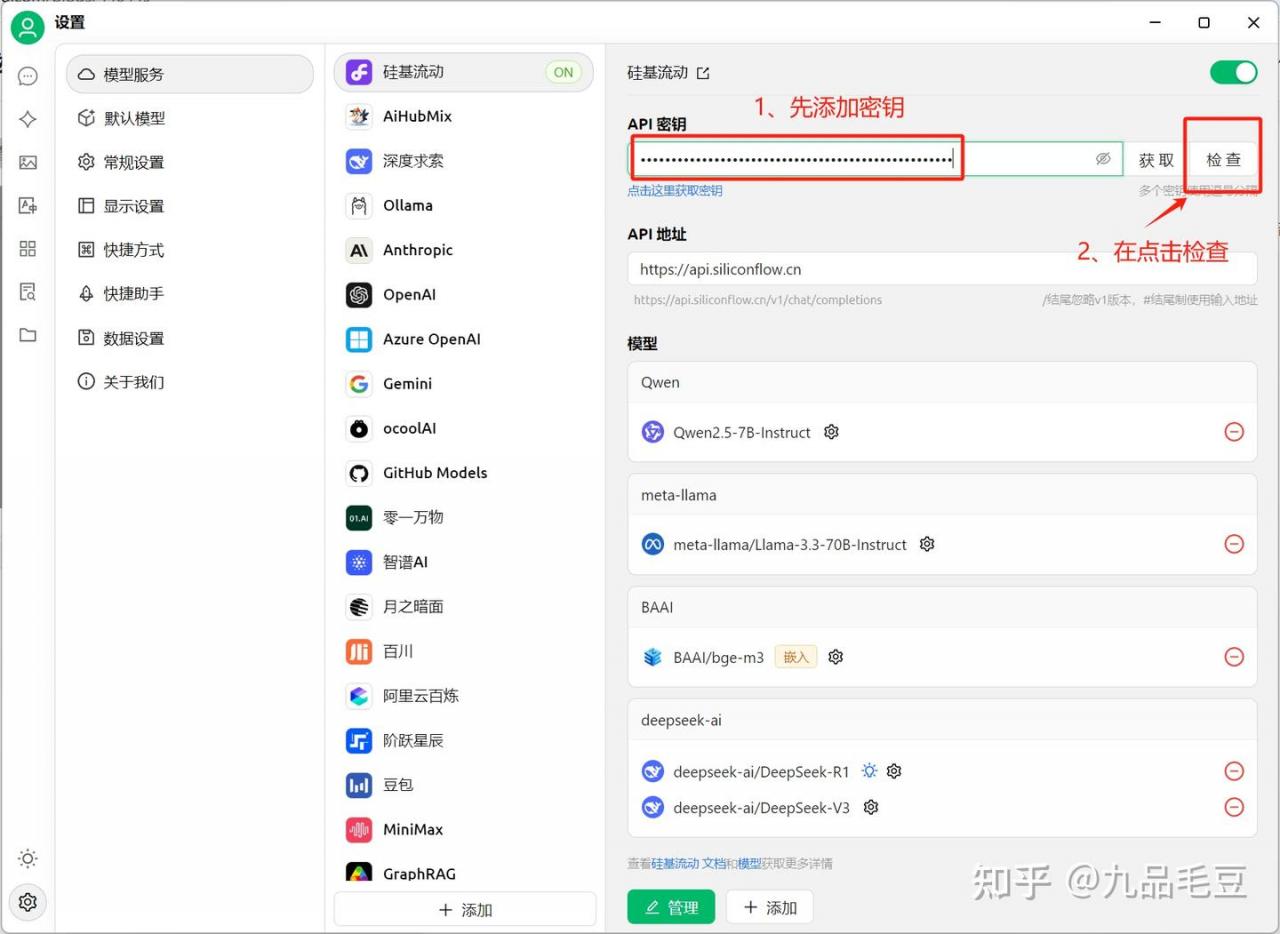Open 硅基流动 external website link icon

pos(703,73)
